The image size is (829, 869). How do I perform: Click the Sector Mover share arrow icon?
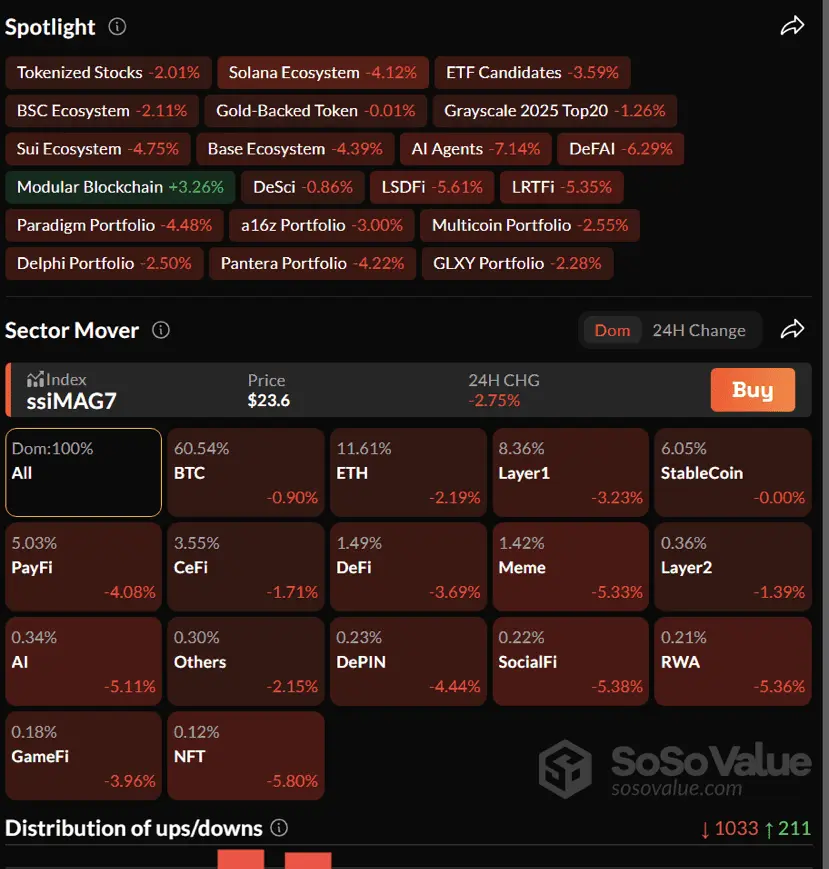(x=792, y=329)
